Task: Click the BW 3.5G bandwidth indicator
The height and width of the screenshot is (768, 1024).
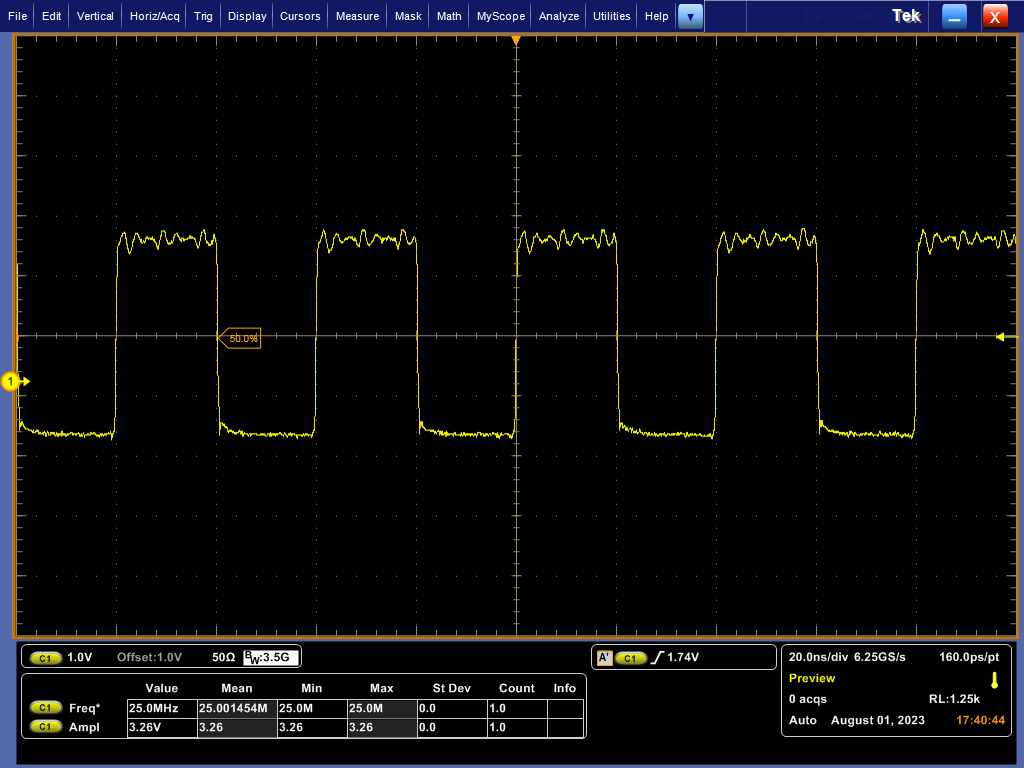Action: tap(271, 658)
